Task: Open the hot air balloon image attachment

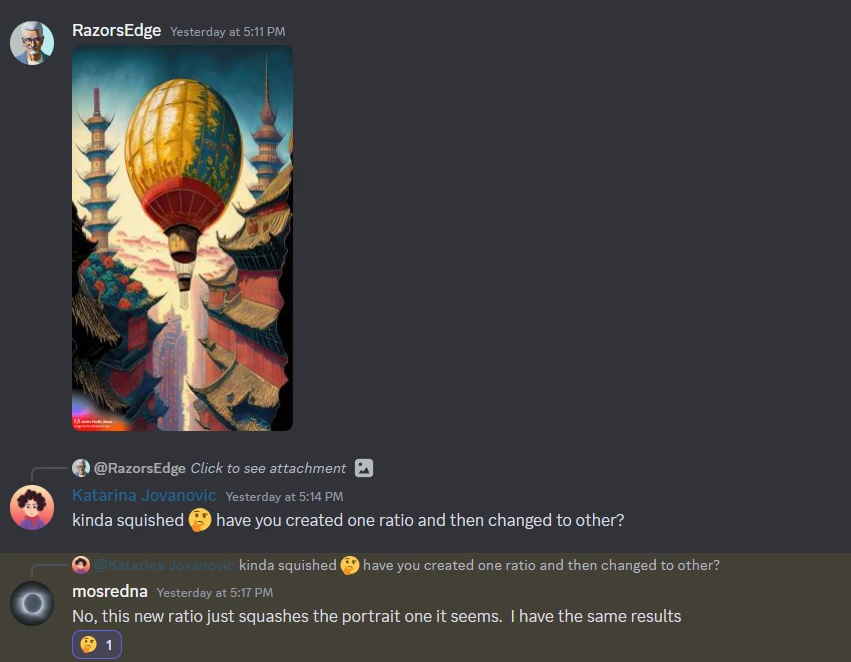Action: tap(182, 238)
